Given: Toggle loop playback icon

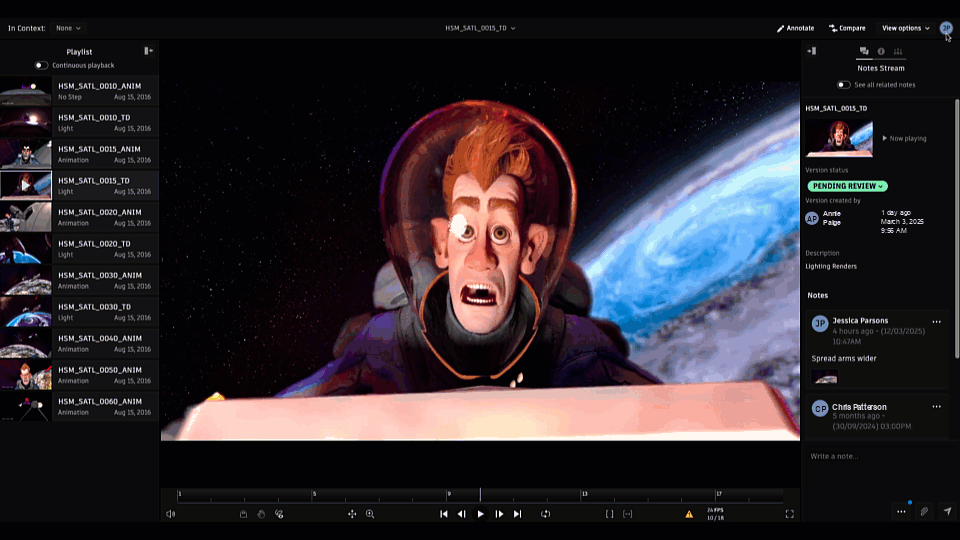Looking at the screenshot, I should pos(546,514).
